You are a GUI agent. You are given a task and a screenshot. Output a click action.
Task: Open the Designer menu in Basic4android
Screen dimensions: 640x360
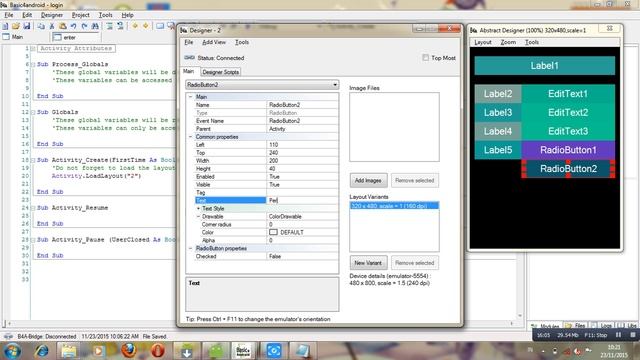[52, 15]
